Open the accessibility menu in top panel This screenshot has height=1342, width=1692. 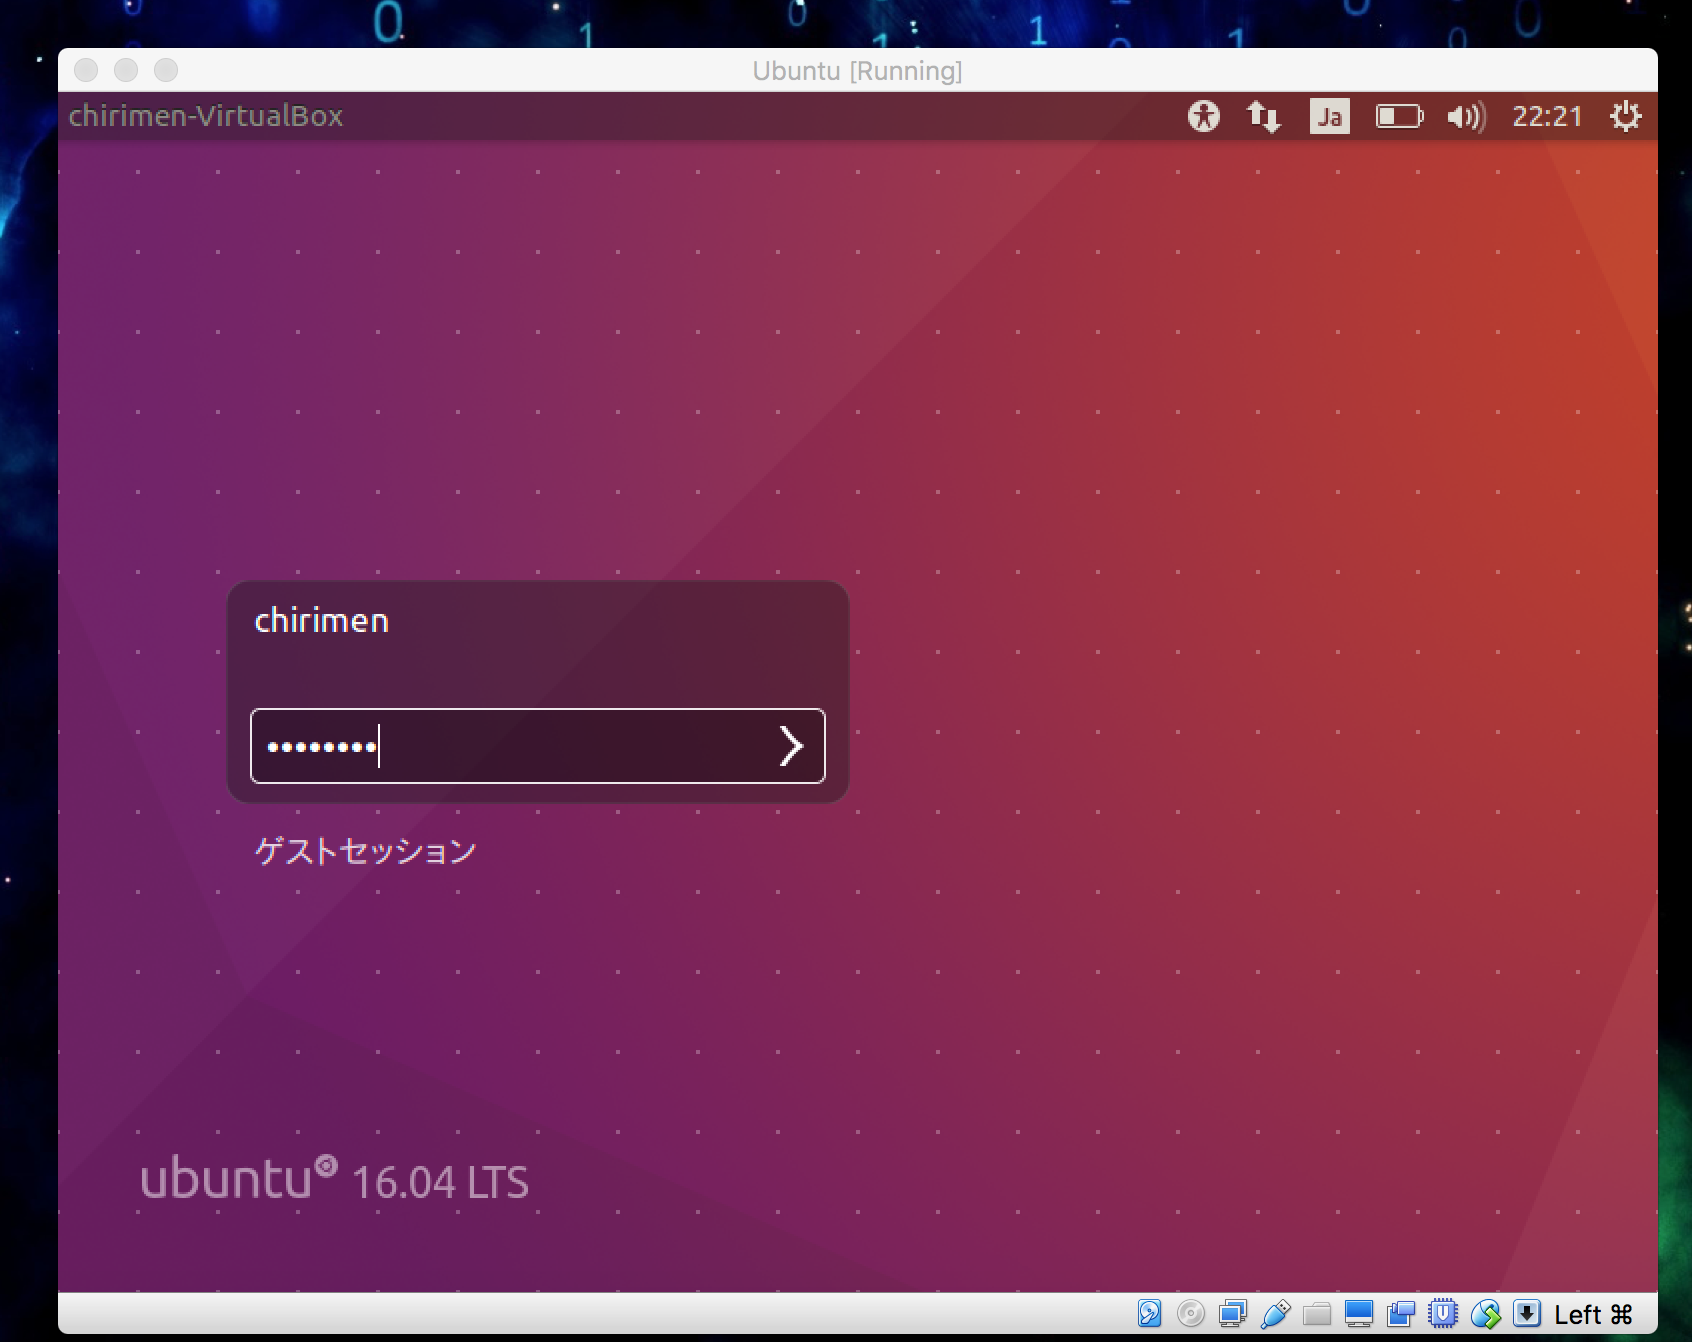tap(1203, 117)
